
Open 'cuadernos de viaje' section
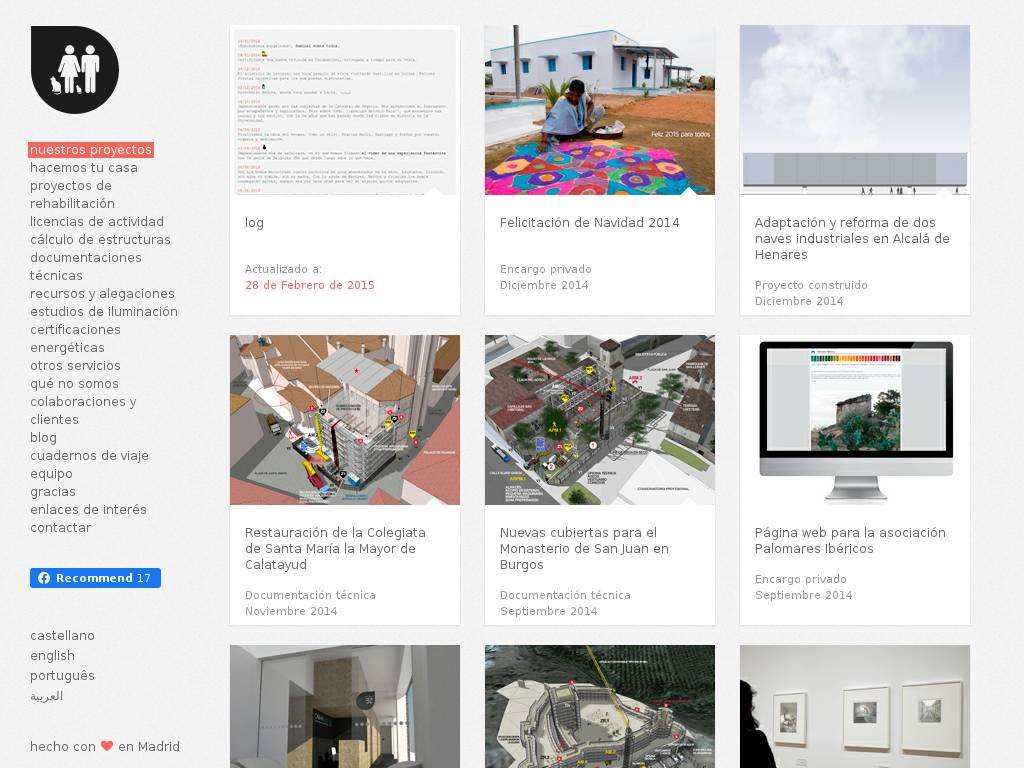pyautogui.click(x=89, y=456)
